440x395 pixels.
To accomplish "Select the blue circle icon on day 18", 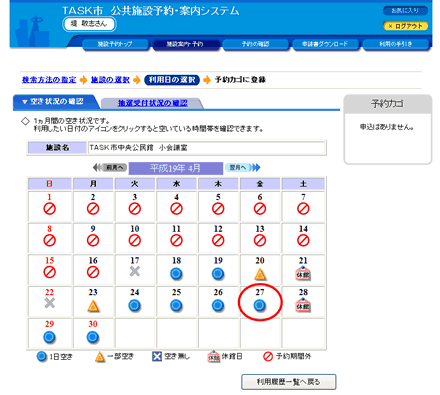I will click(176, 274).
